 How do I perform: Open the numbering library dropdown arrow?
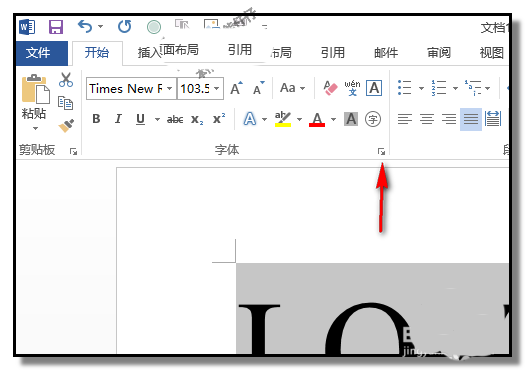click(455, 88)
